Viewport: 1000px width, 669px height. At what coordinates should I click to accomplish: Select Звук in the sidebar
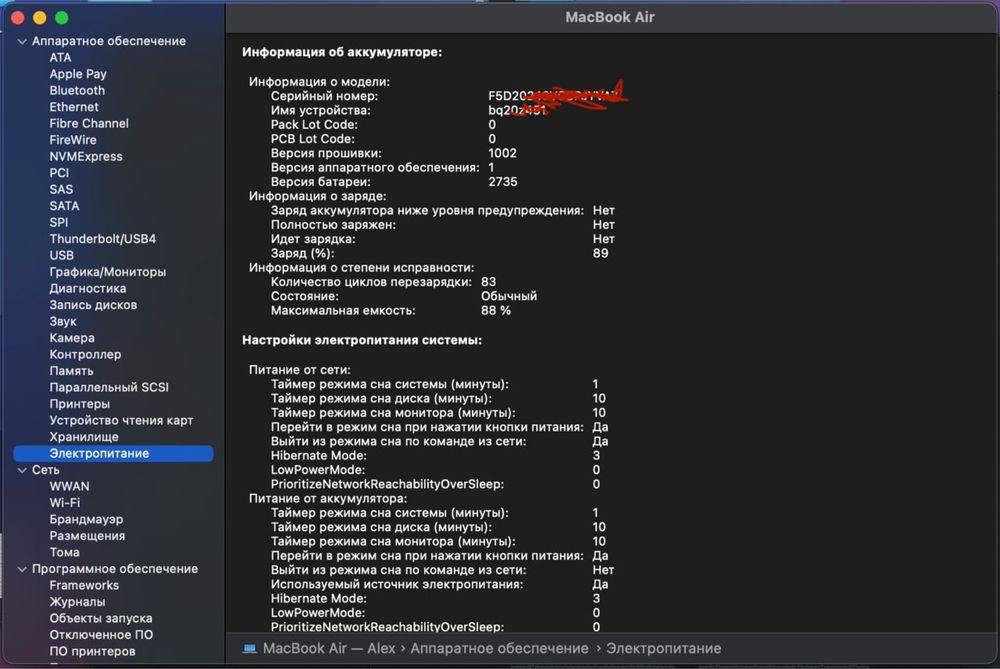[63, 321]
